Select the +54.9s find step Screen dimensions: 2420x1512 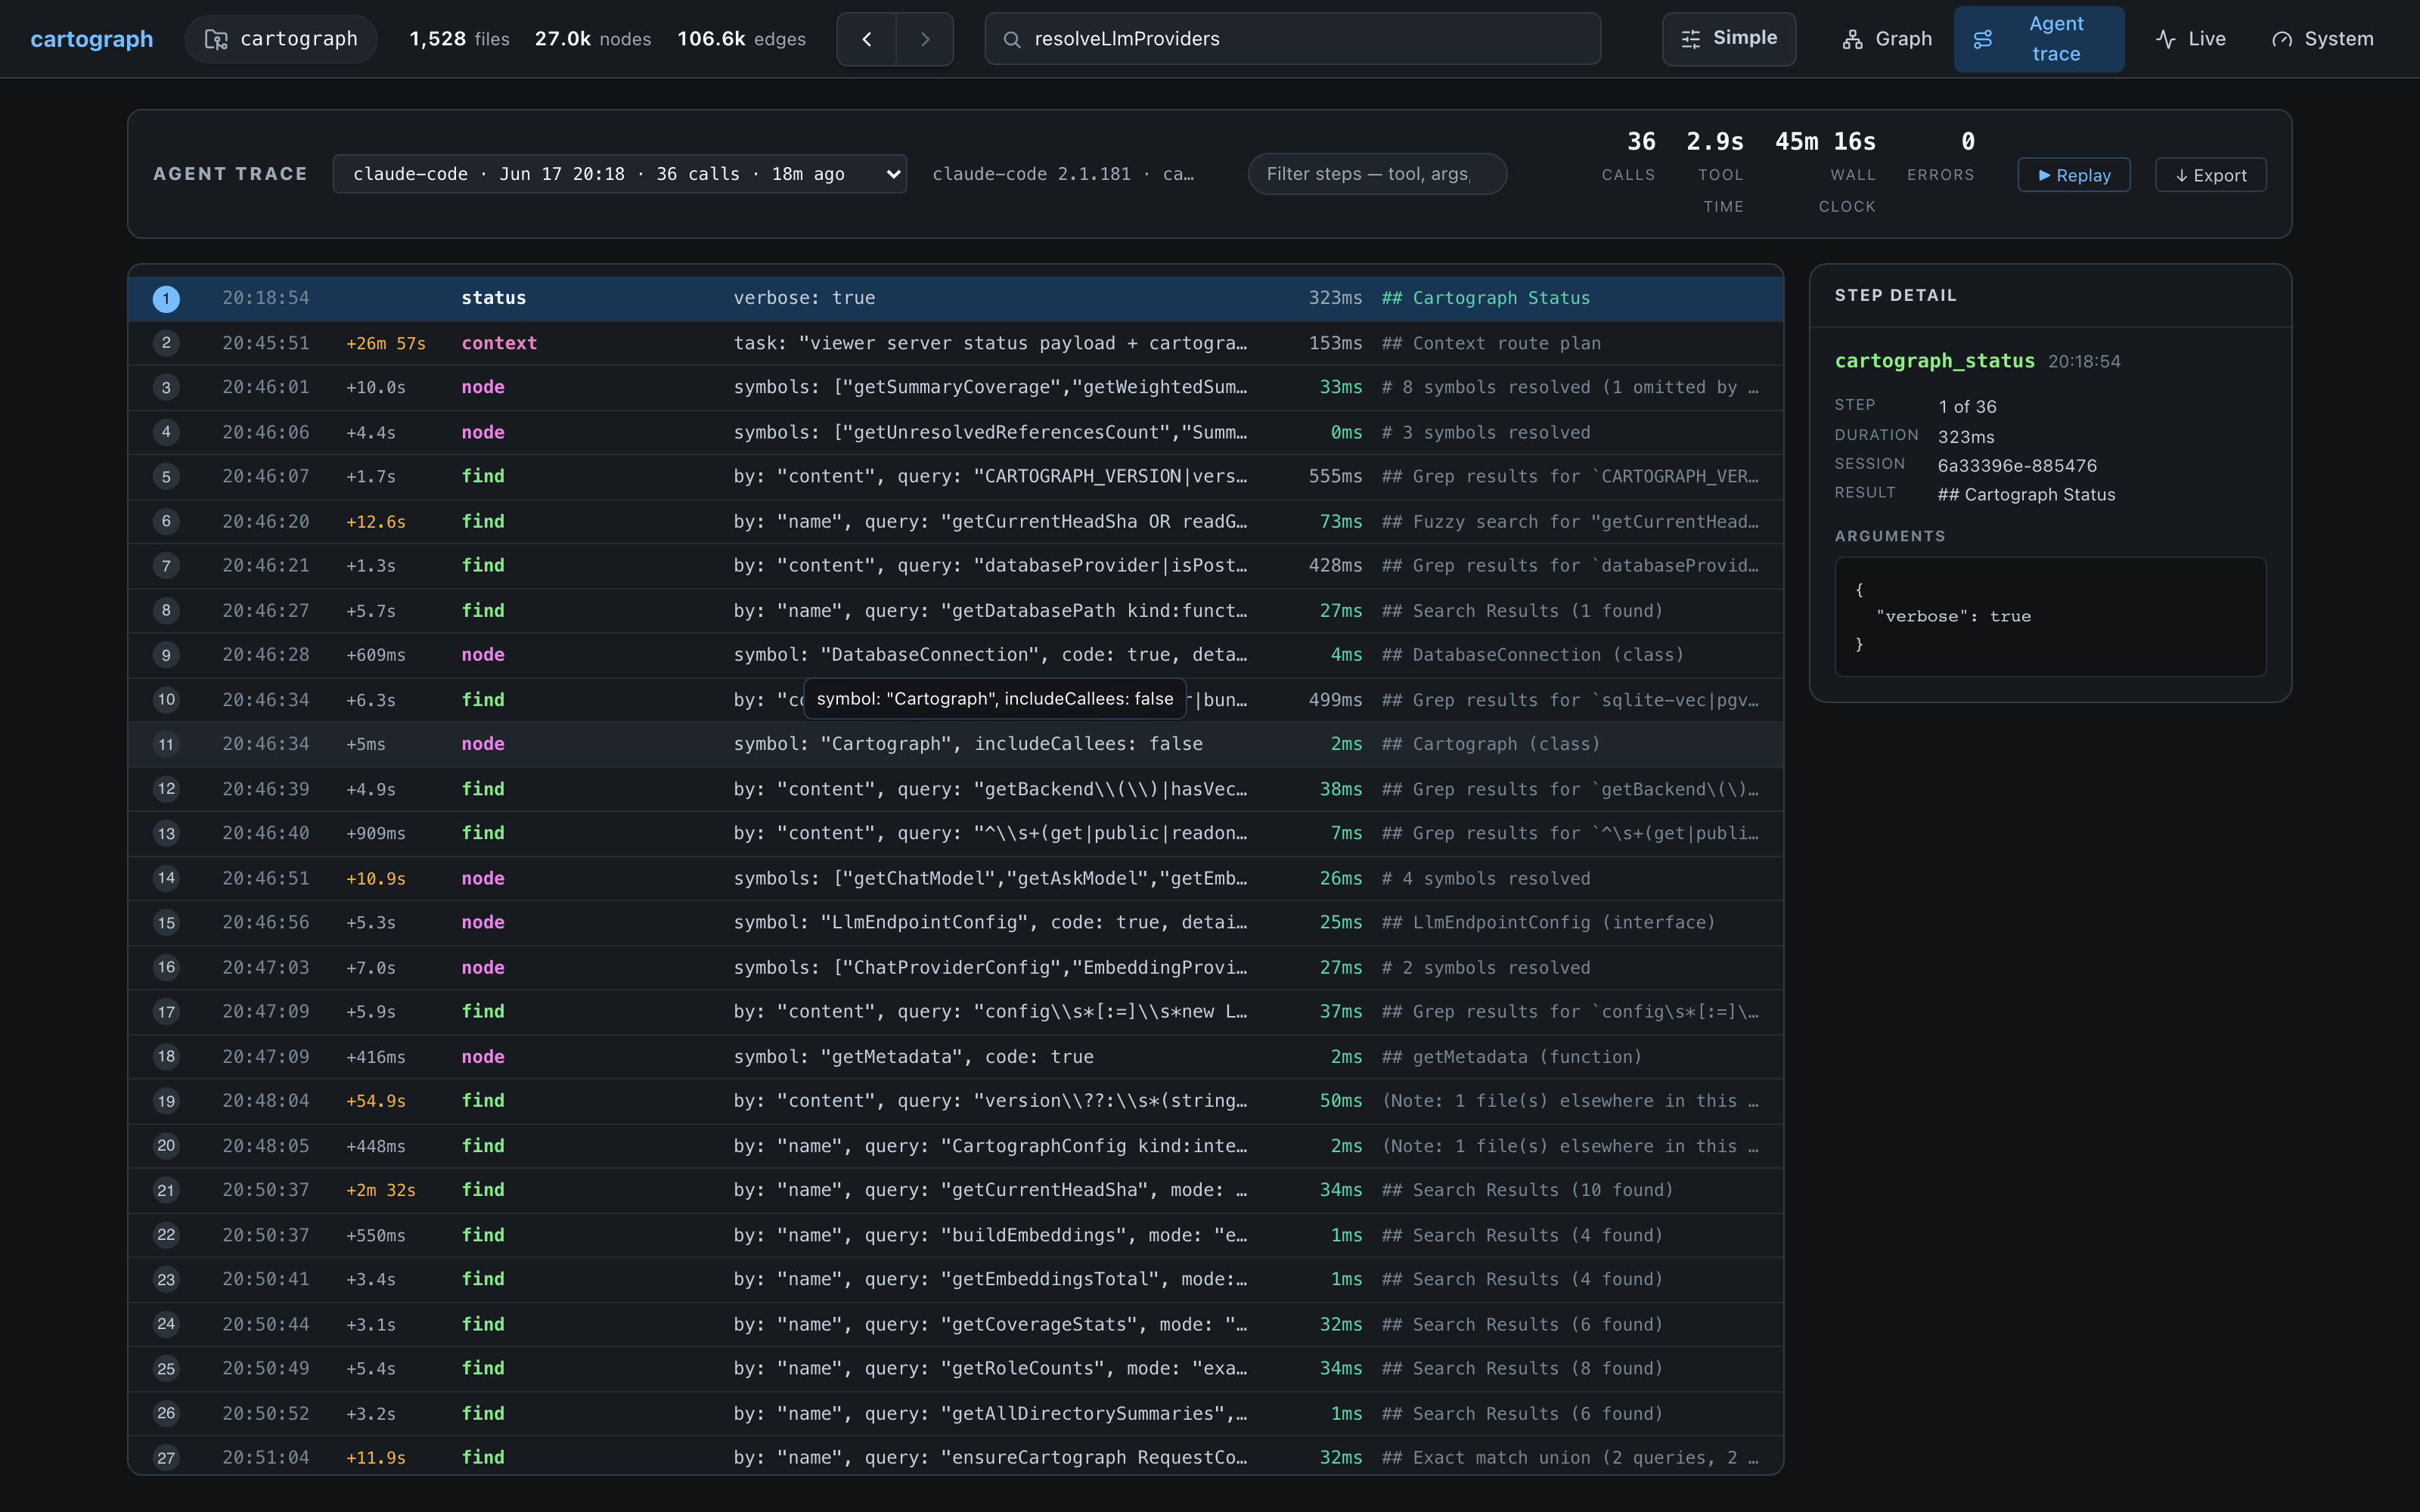[x=956, y=1101]
